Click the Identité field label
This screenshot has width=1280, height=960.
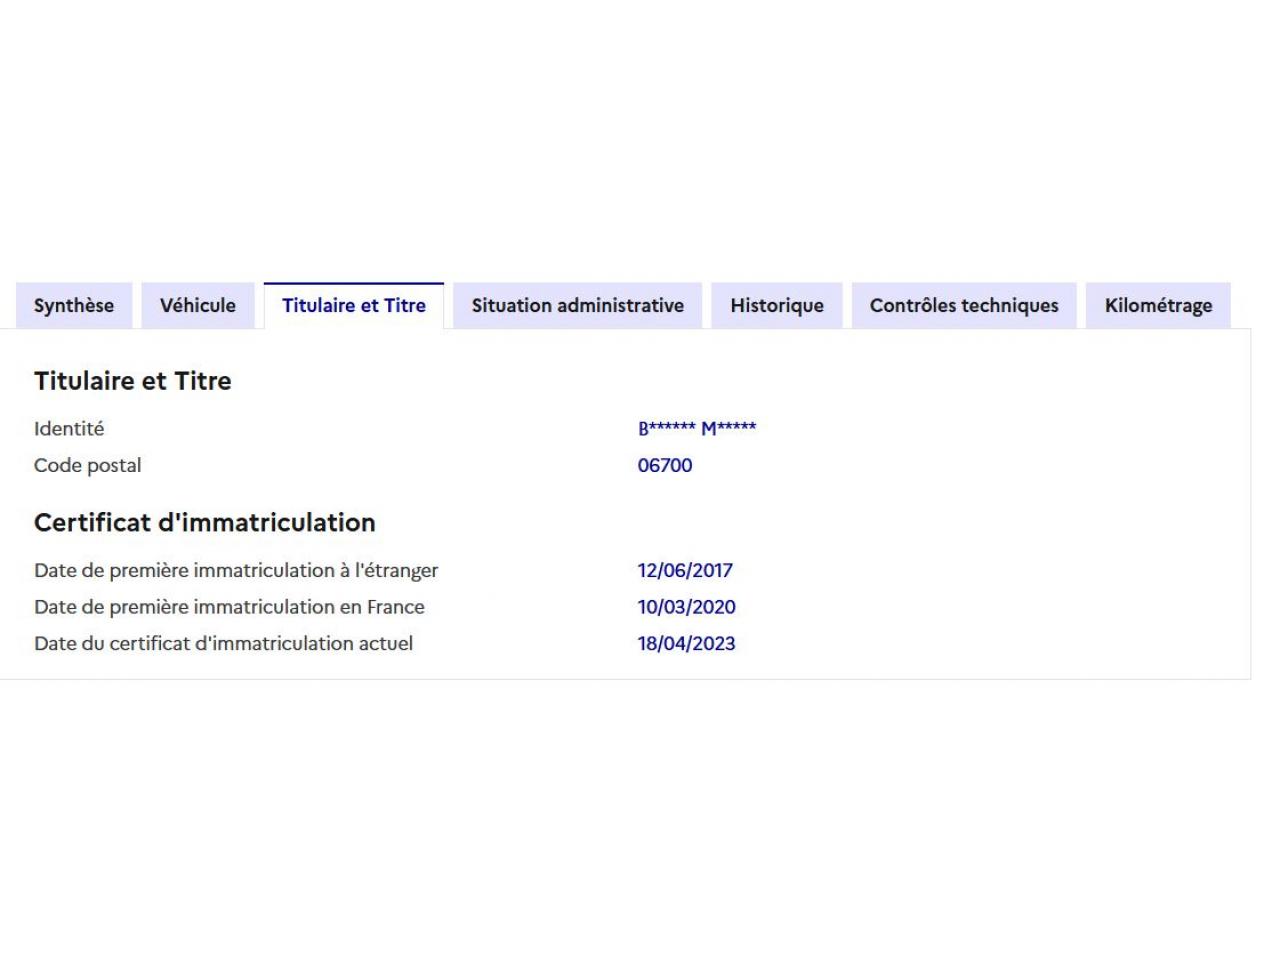69,429
